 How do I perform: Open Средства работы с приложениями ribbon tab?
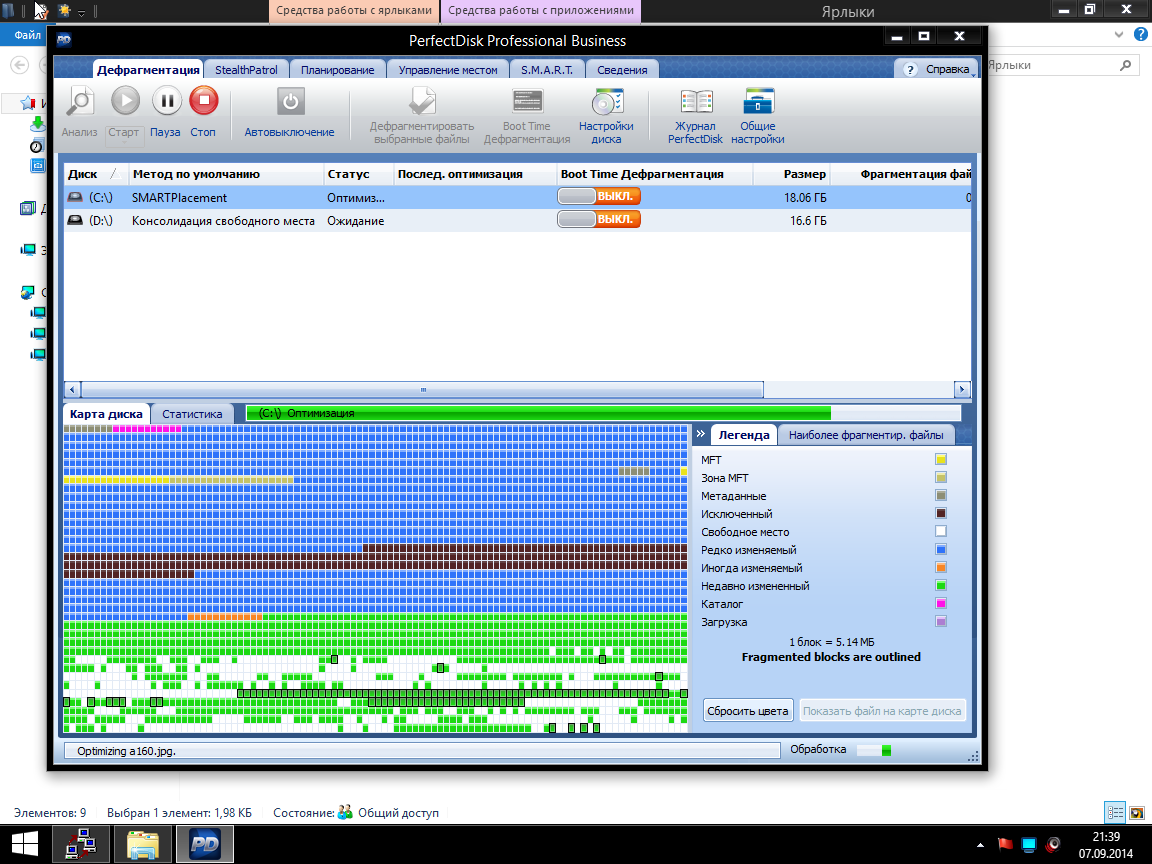point(541,11)
